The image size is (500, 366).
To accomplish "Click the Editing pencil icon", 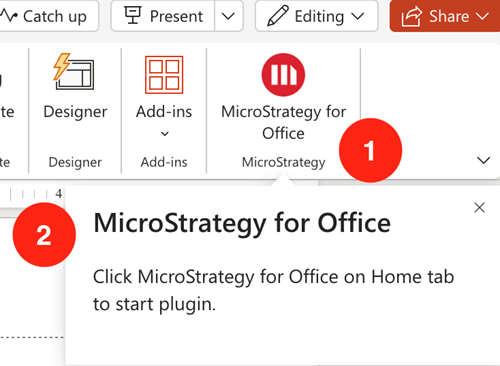I will pyautogui.click(x=278, y=16).
